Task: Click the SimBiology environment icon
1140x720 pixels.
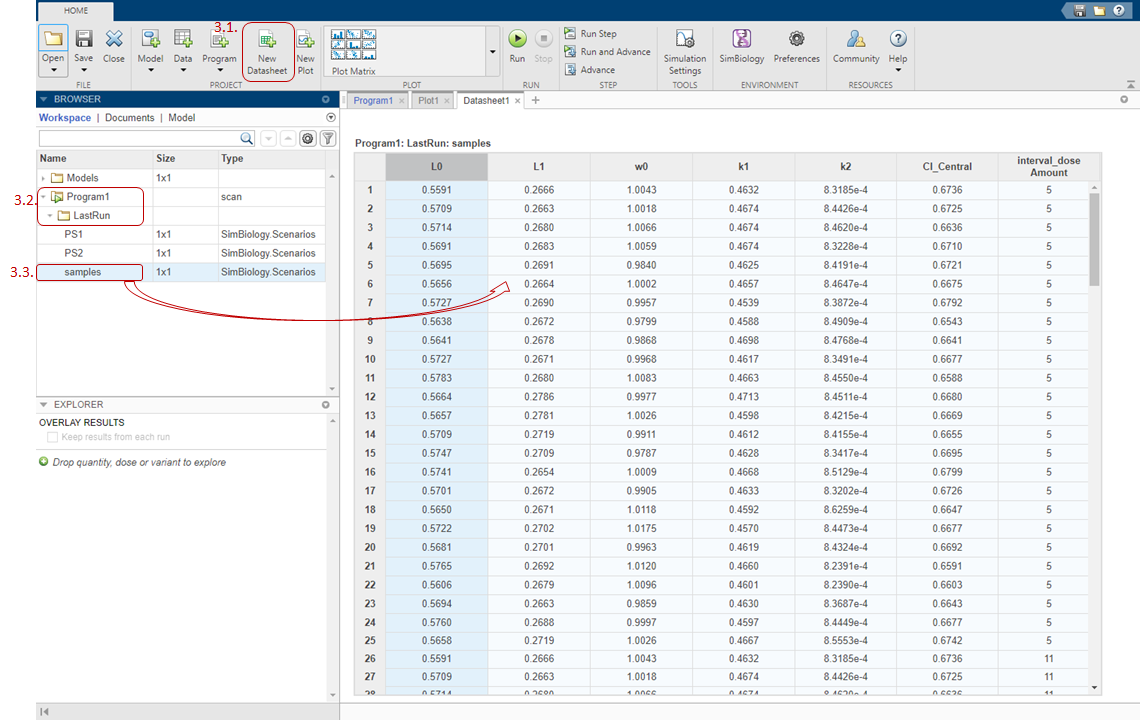Action: click(741, 40)
